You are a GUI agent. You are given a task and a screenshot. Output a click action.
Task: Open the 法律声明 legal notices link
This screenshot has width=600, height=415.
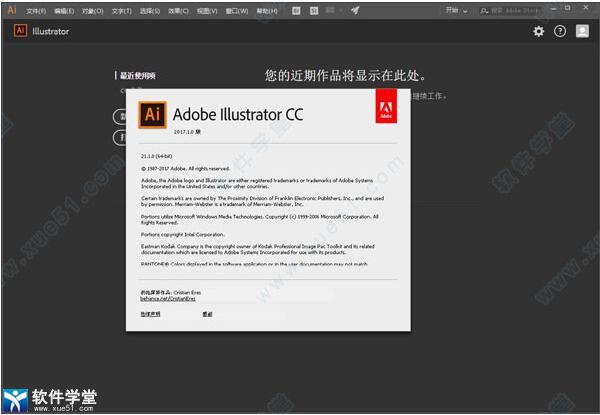(150, 314)
